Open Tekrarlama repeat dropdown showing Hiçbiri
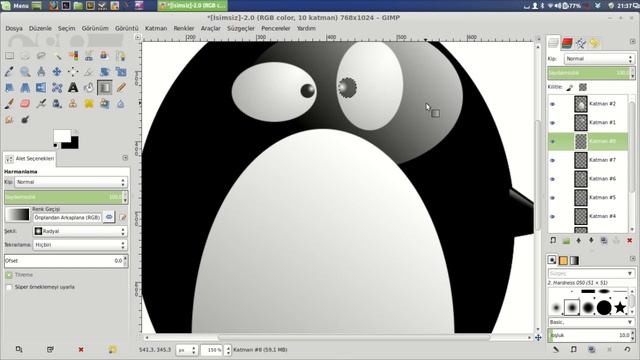Image resolution: width=640 pixels, height=360 pixels. 80,245
